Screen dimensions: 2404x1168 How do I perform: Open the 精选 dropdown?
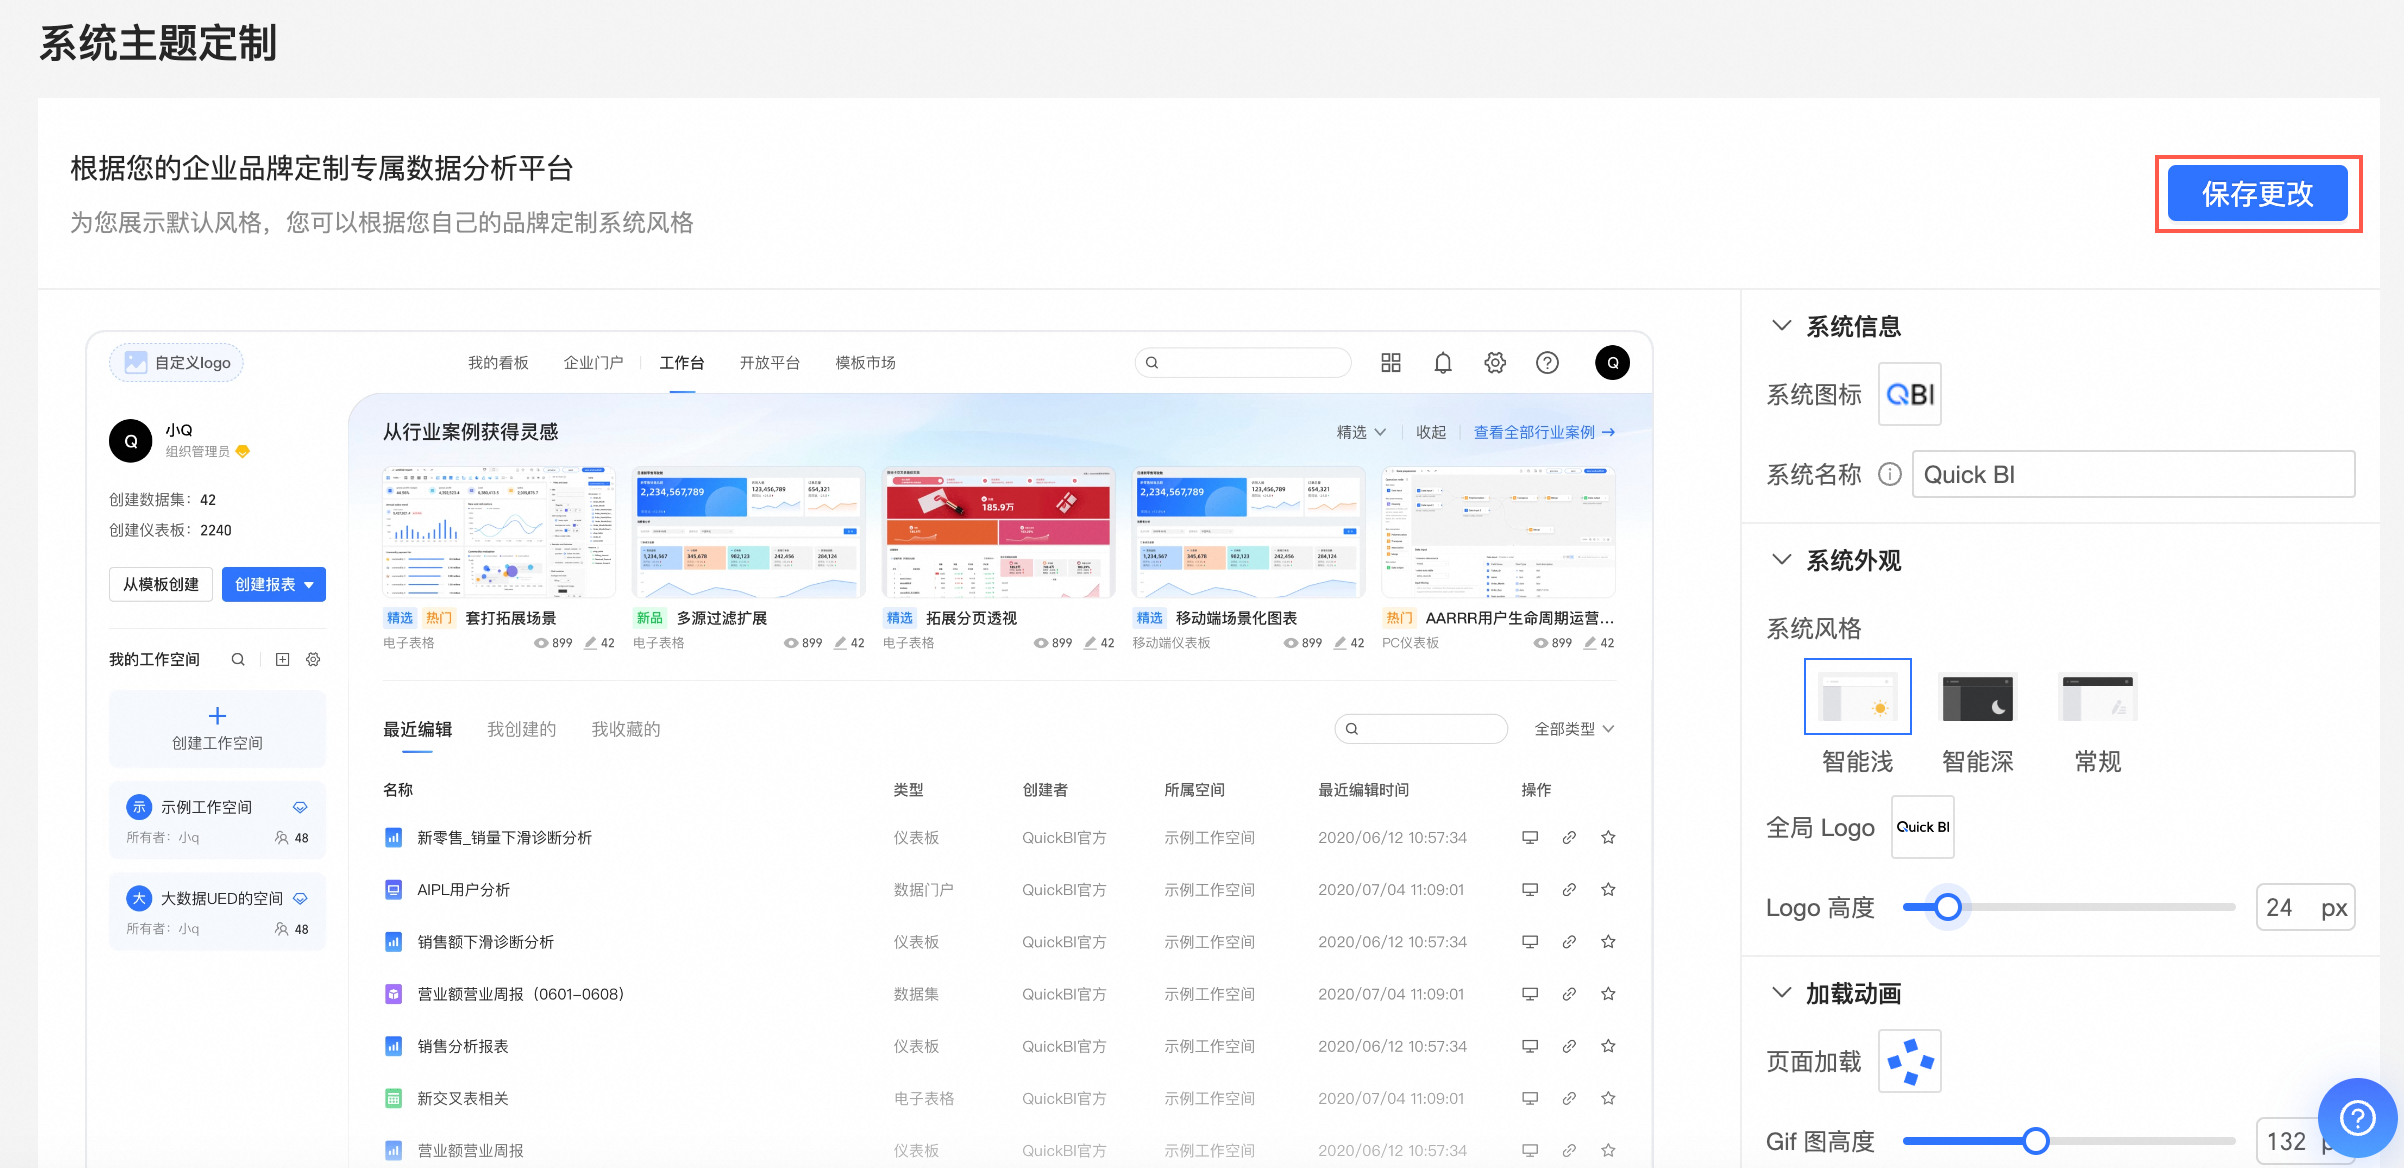click(x=1361, y=432)
